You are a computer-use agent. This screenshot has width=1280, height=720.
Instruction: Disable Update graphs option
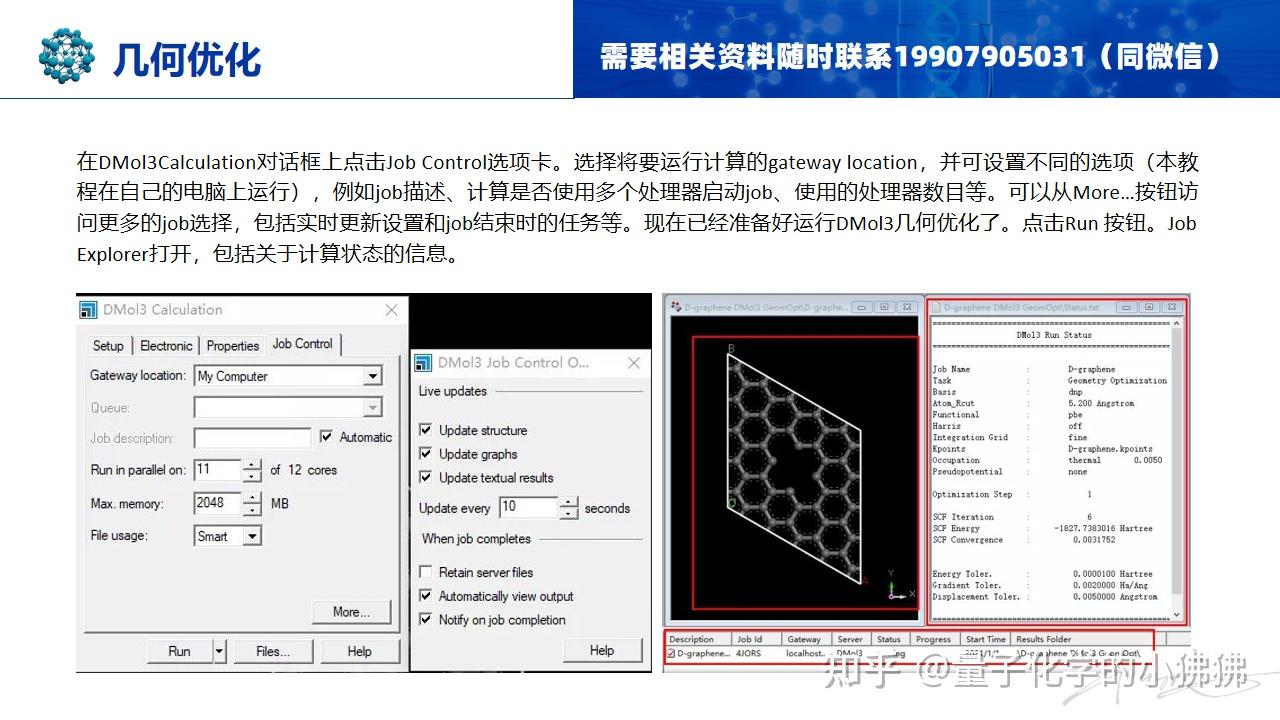tap(425, 454)
